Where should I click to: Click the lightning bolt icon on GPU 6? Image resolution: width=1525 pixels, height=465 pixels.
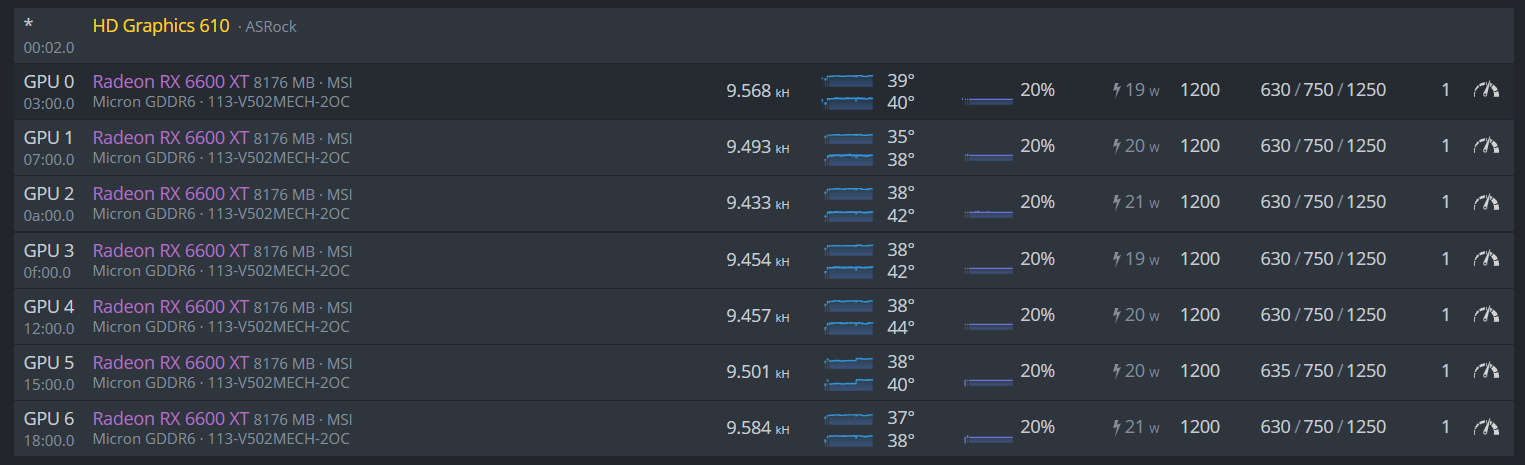tap(1117, 427)
